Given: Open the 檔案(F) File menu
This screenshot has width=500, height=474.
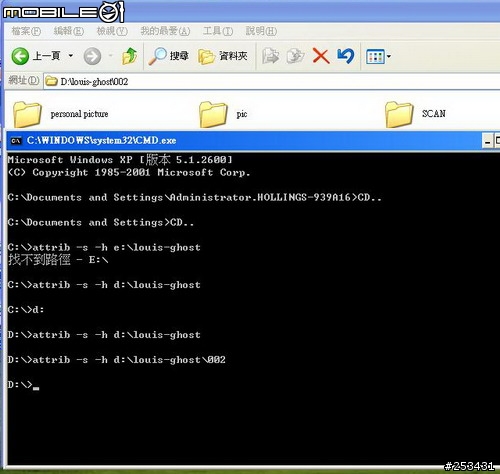Looking at the screenshot, I should (x=26, y=31).
